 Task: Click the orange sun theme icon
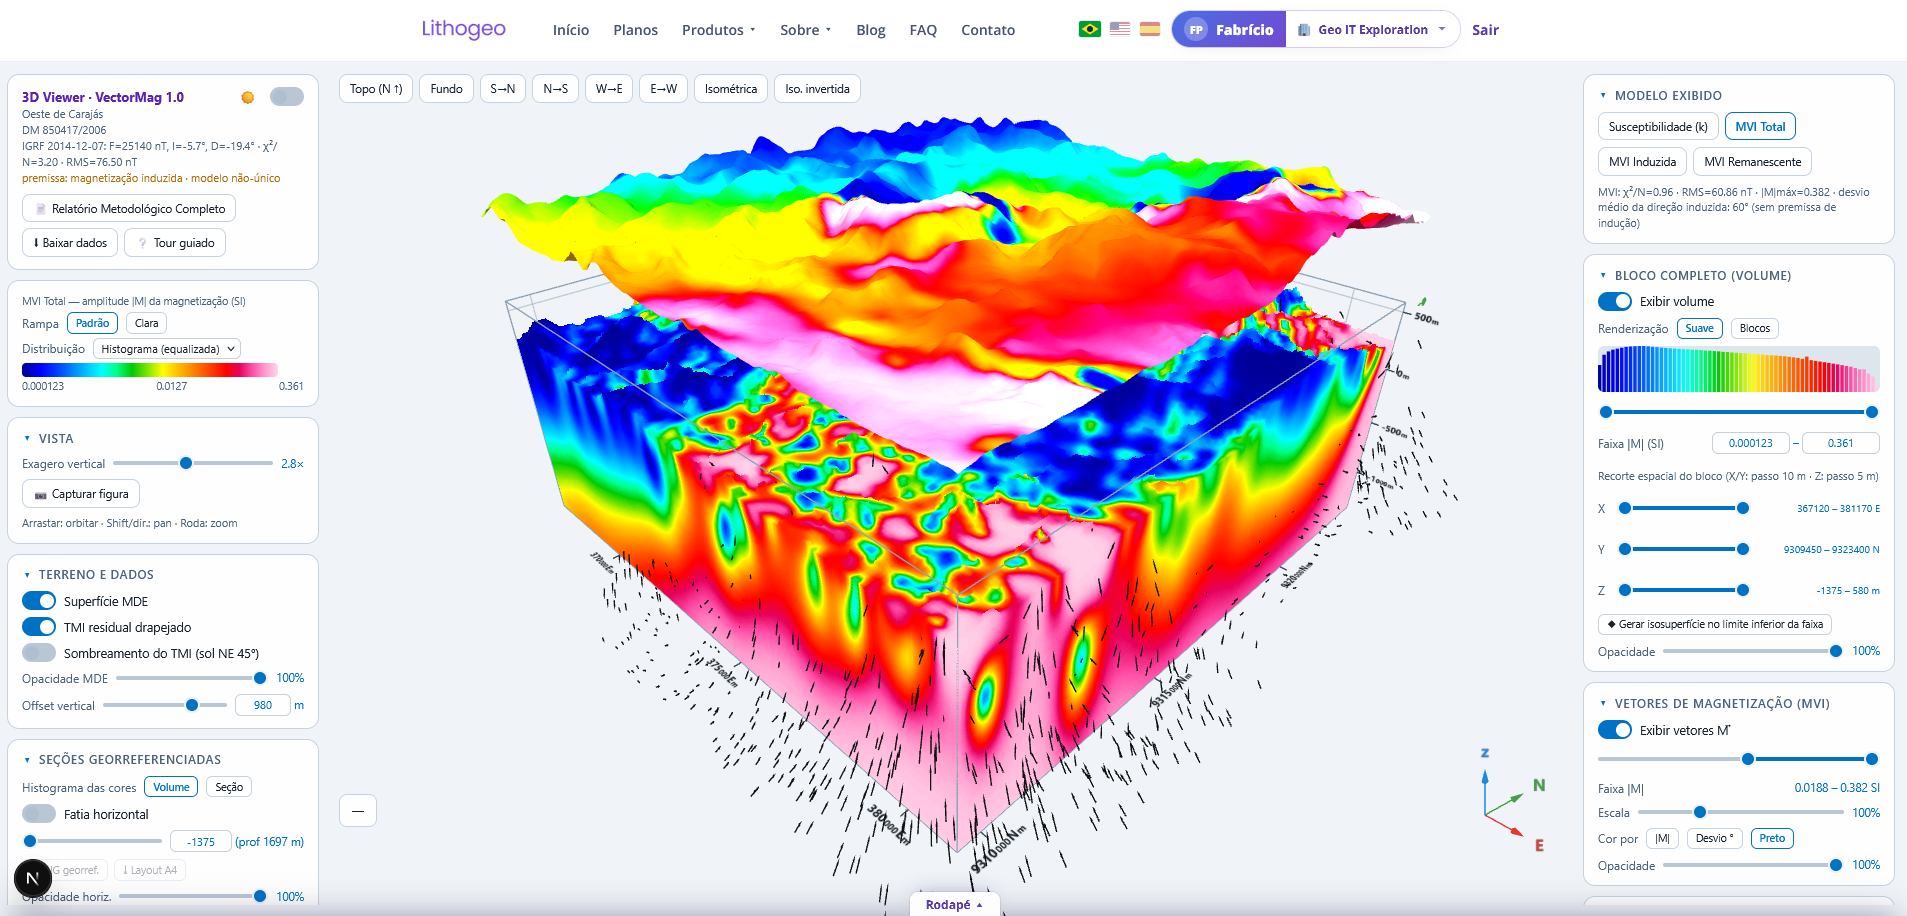248,97
